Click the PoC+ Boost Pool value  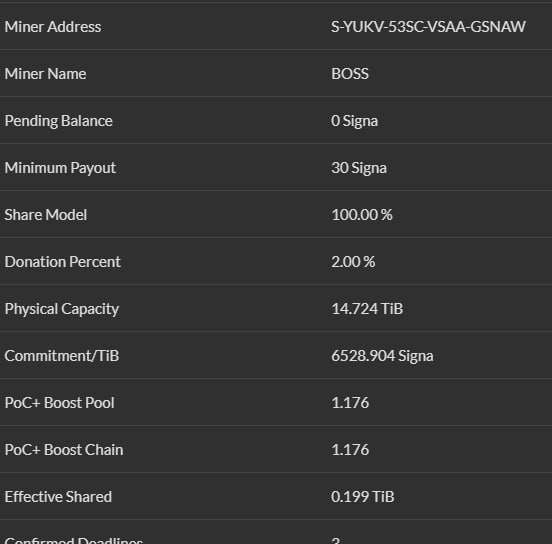[350, 403]
